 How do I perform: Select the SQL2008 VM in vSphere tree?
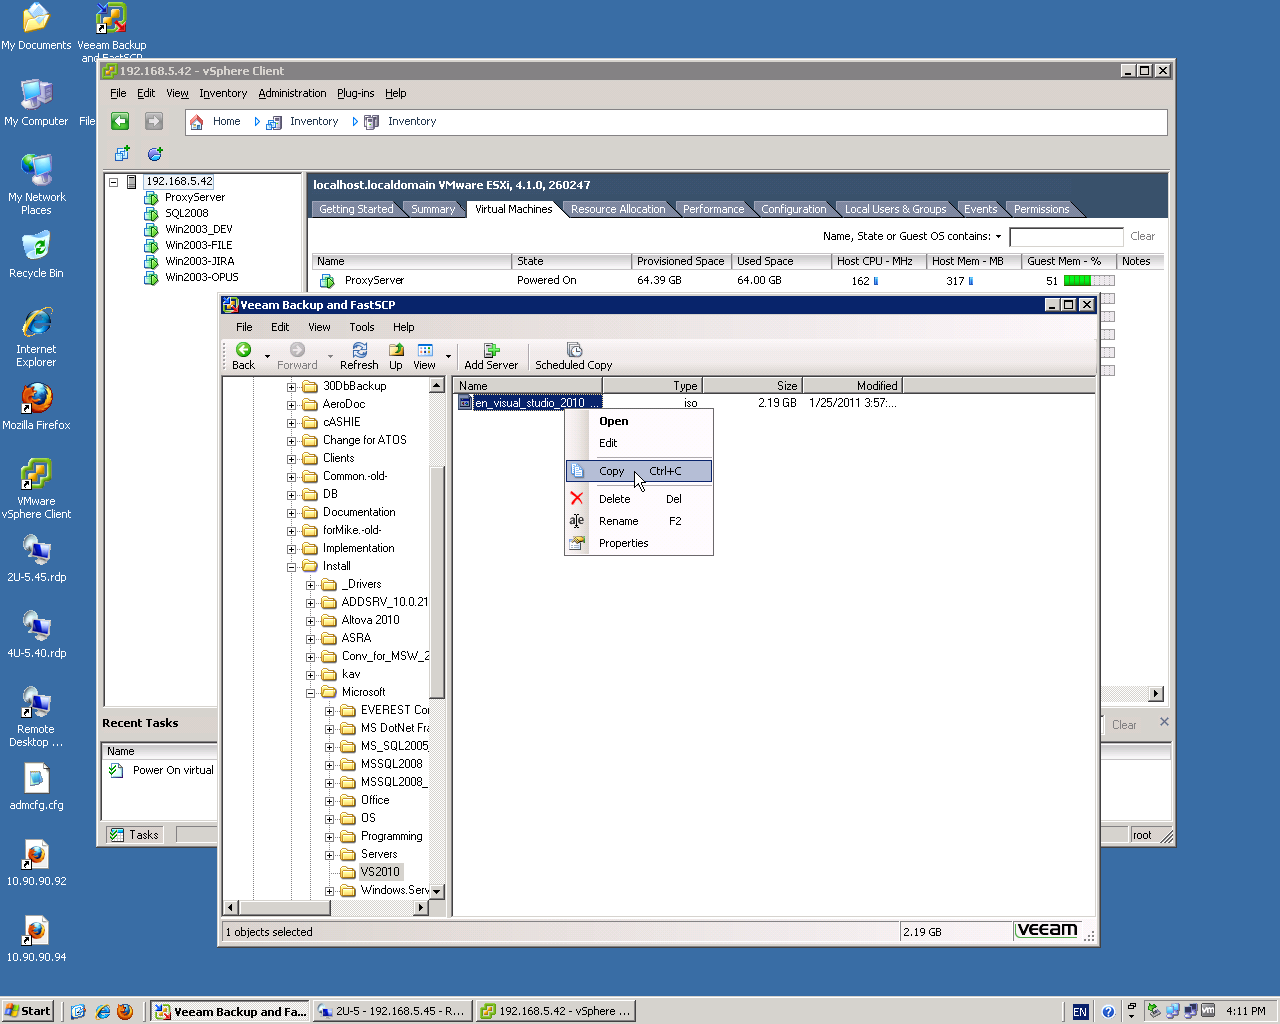(x=187, y=214)
